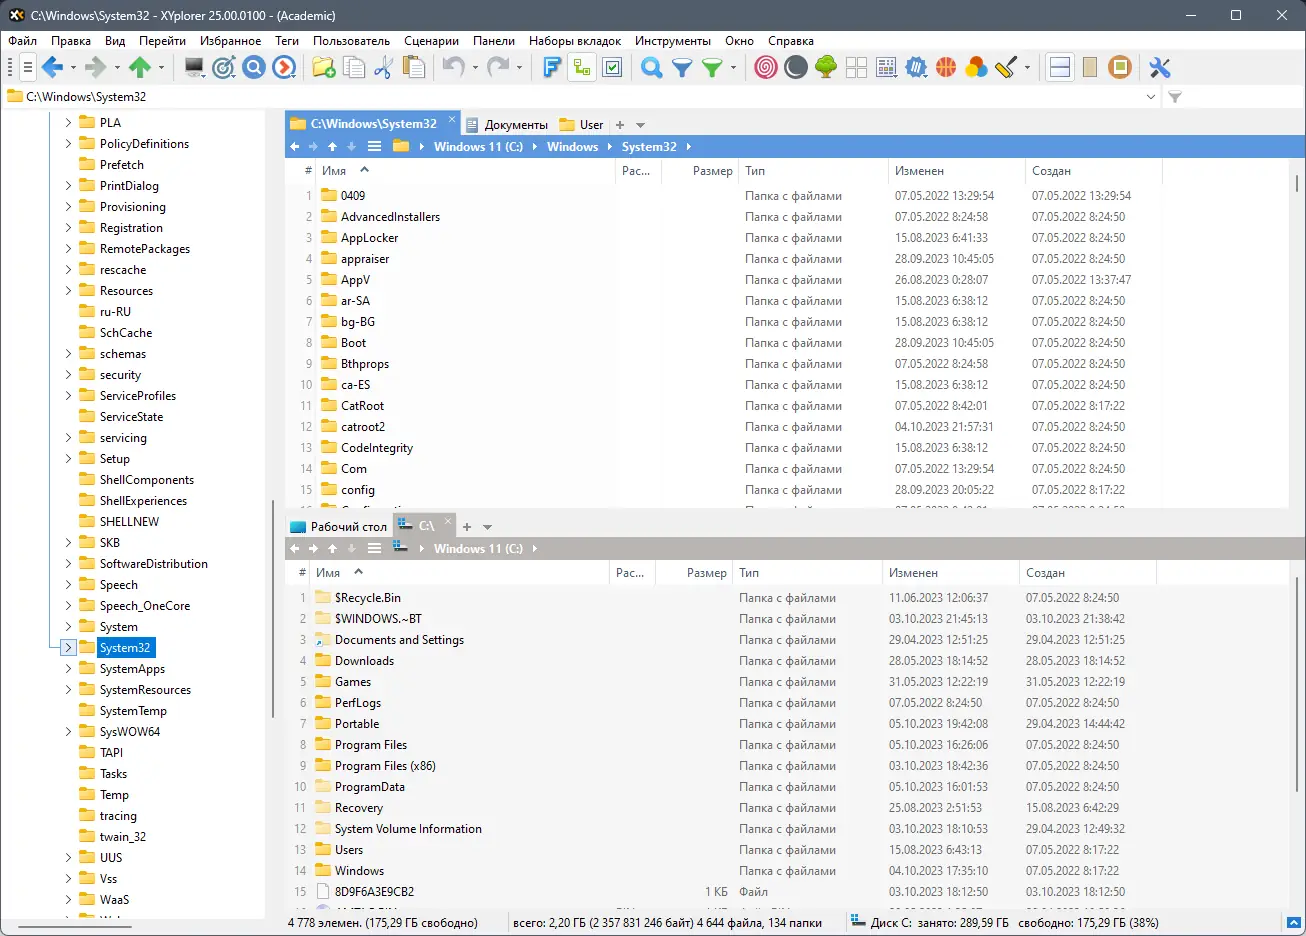Open the Сценарии menu
1306x936 pixels.
[x=431, y=41]
